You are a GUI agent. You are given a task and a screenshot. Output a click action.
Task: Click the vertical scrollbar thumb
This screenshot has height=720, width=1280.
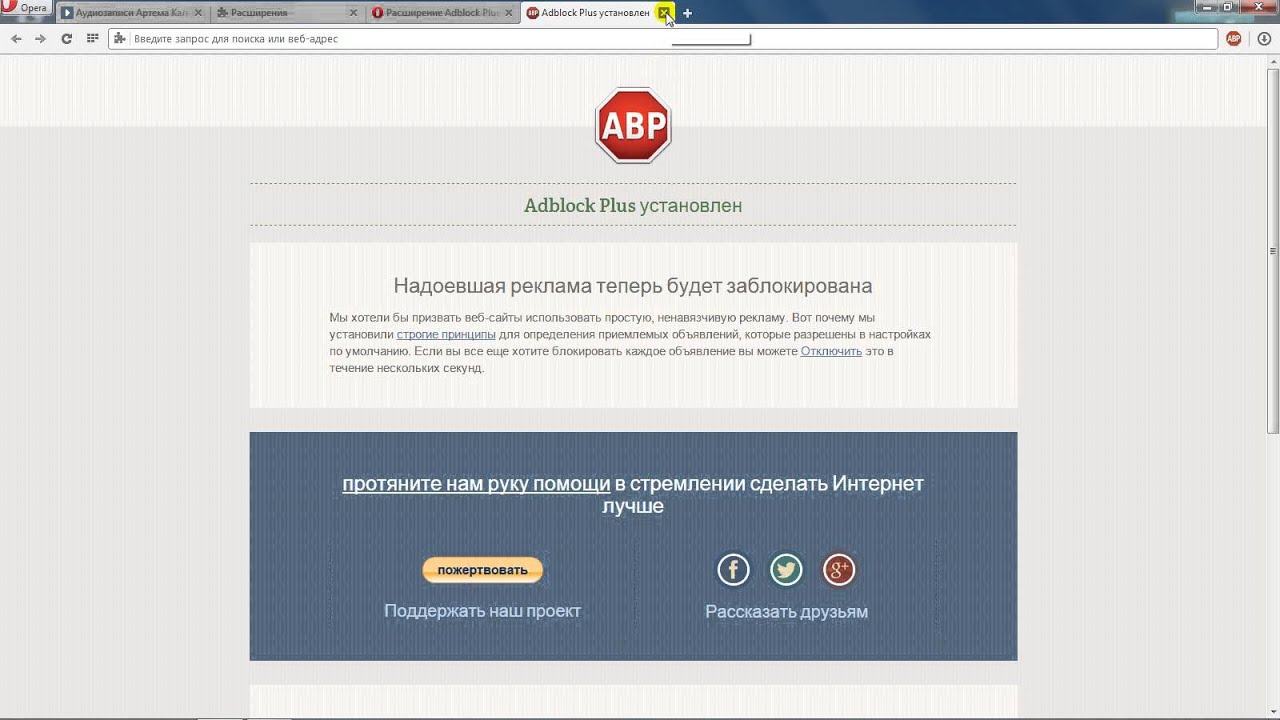(1273, 250)
